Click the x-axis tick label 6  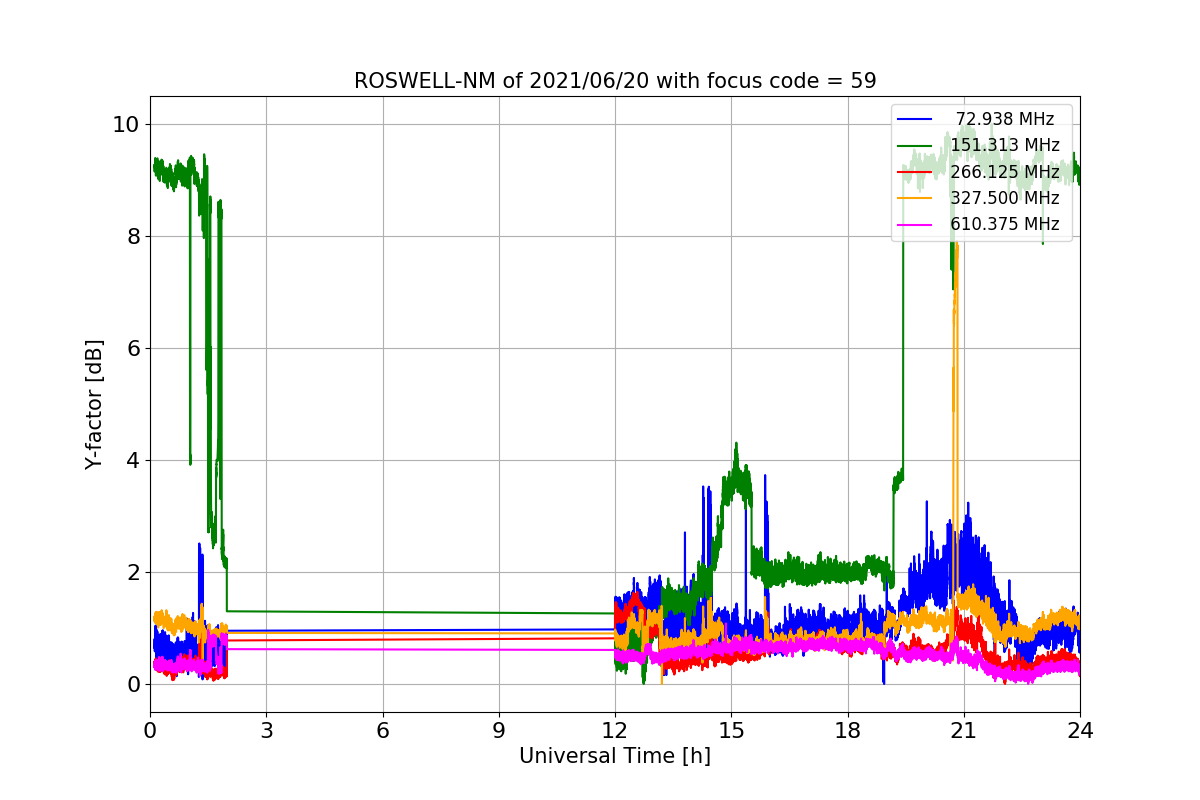coord(382,731)
